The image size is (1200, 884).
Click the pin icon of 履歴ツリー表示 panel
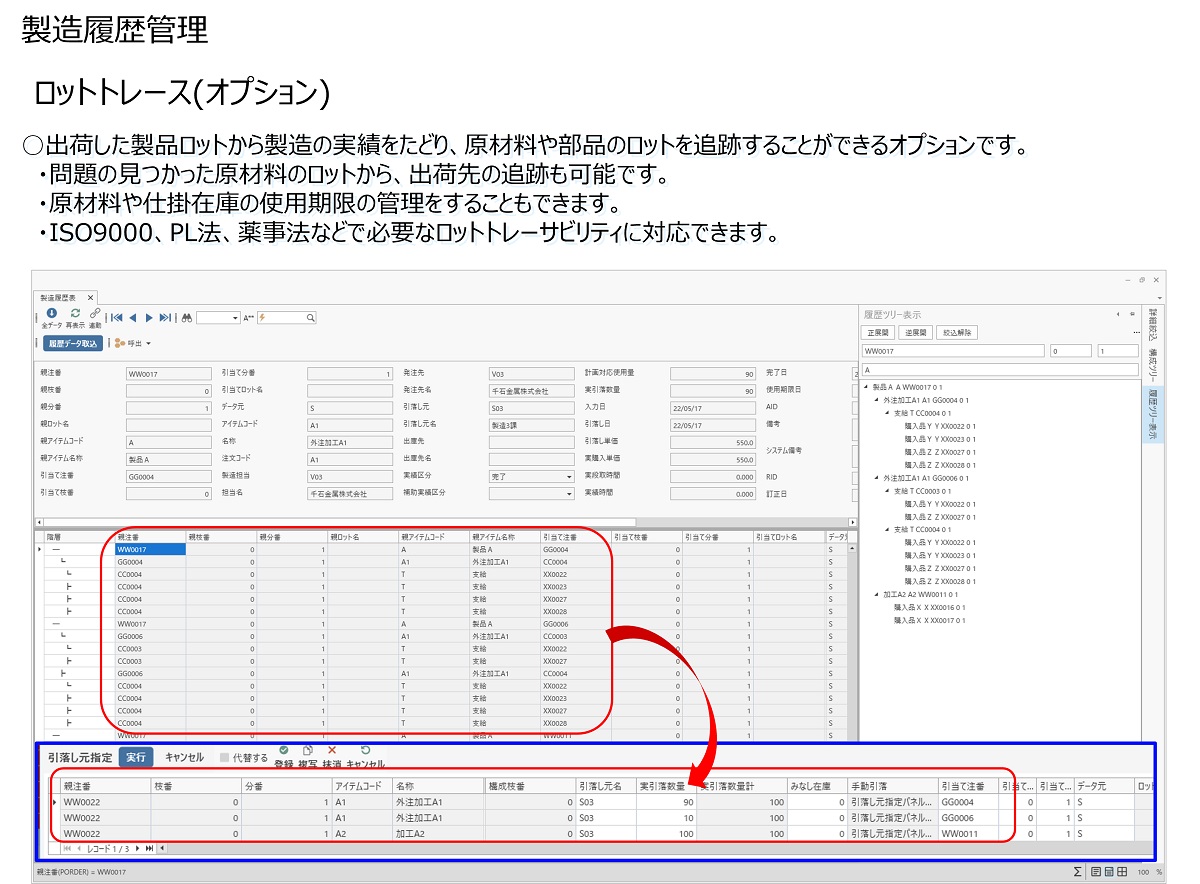[x=1132, y=314]
